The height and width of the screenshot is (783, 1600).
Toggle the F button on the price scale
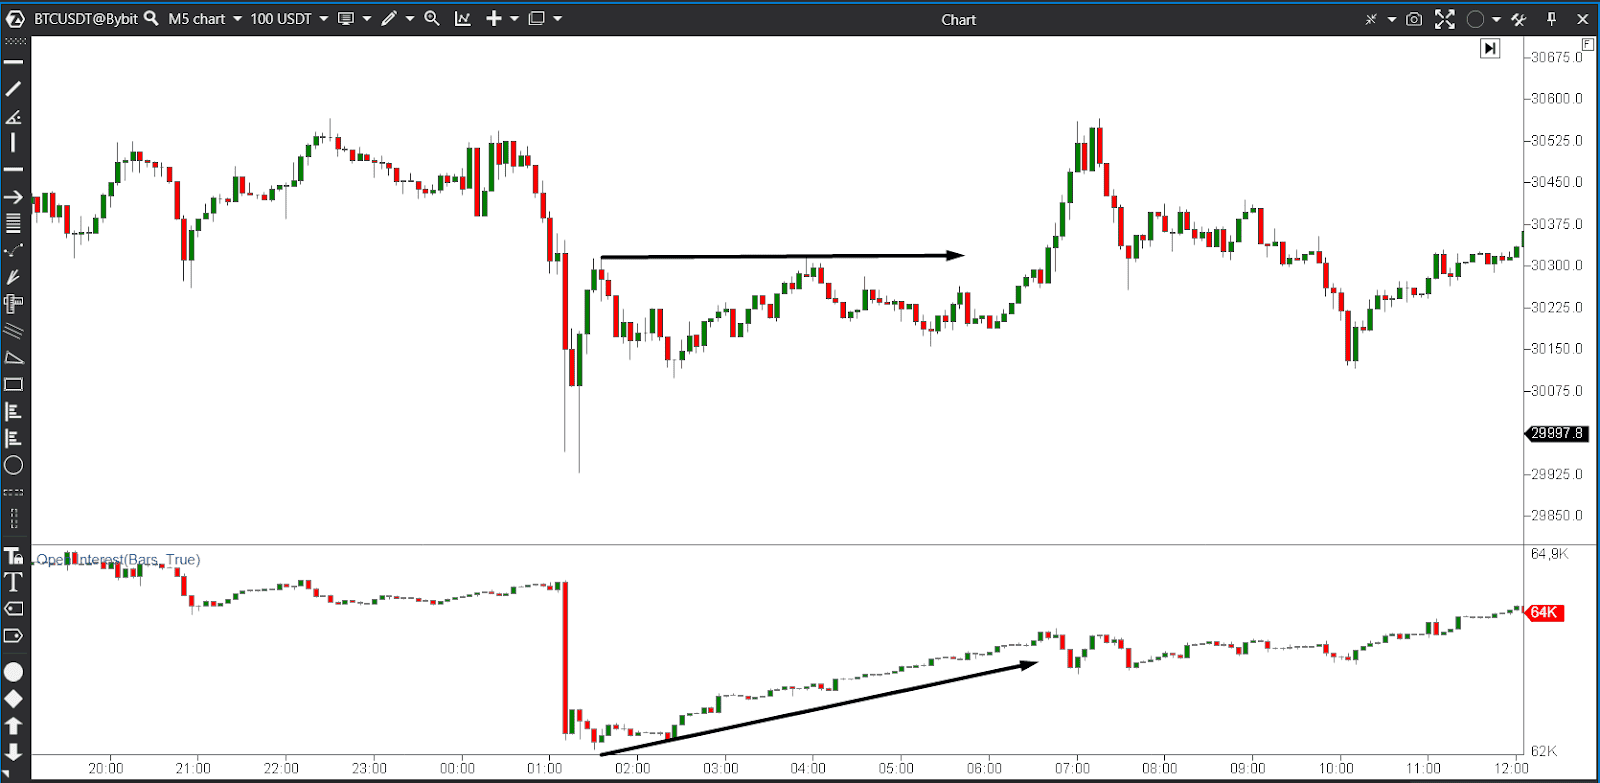click(1587, 44)
